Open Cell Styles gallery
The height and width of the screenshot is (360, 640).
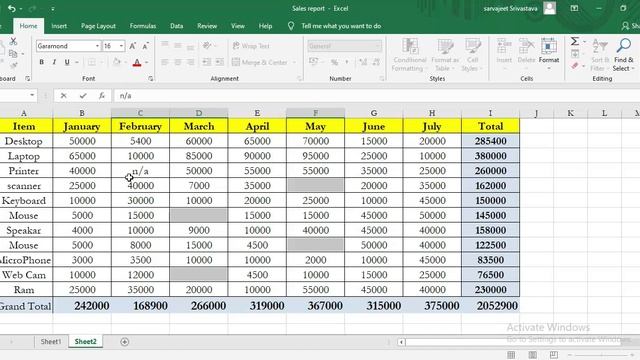(472, 55)
